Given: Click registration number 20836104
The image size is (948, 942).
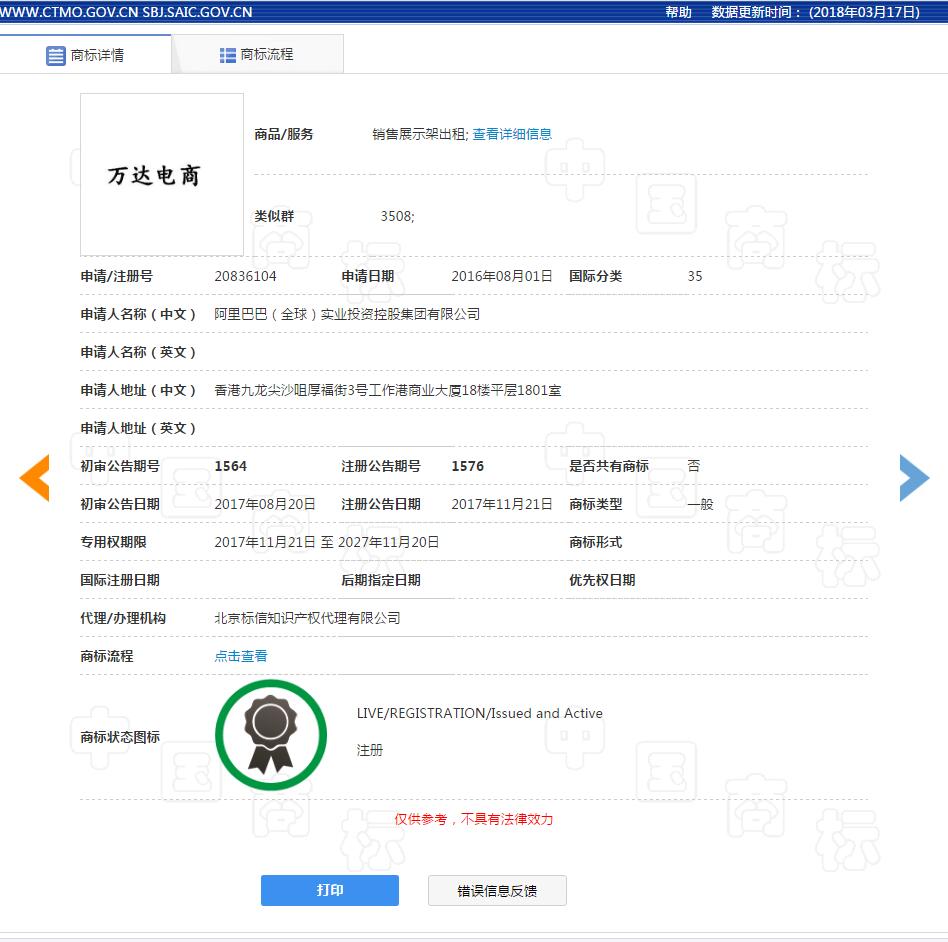Looking at the screenshot, I should (245, 276).
